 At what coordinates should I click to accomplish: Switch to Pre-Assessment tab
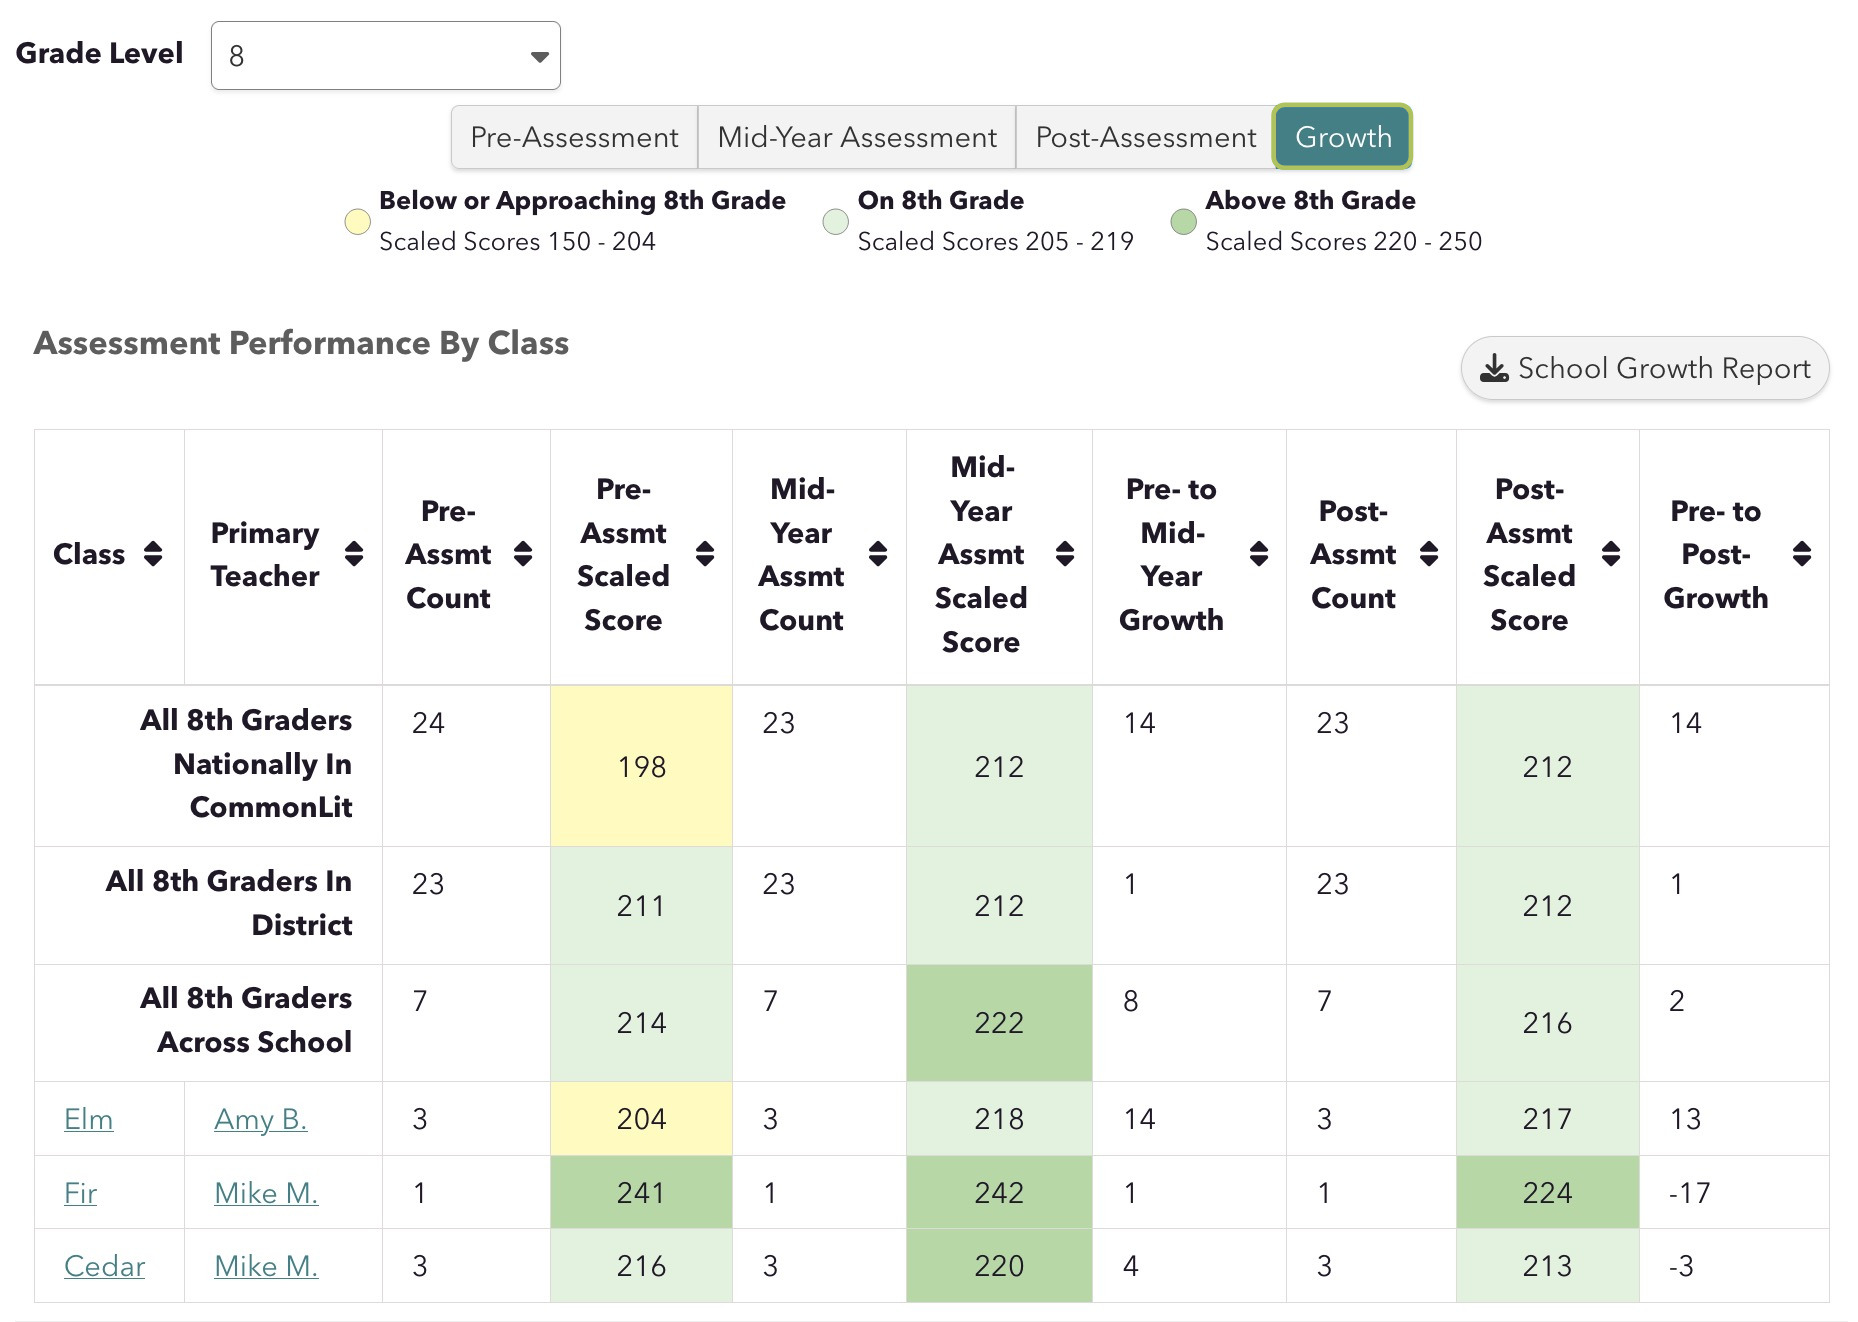pyautogui.click(x=575, y=137)
